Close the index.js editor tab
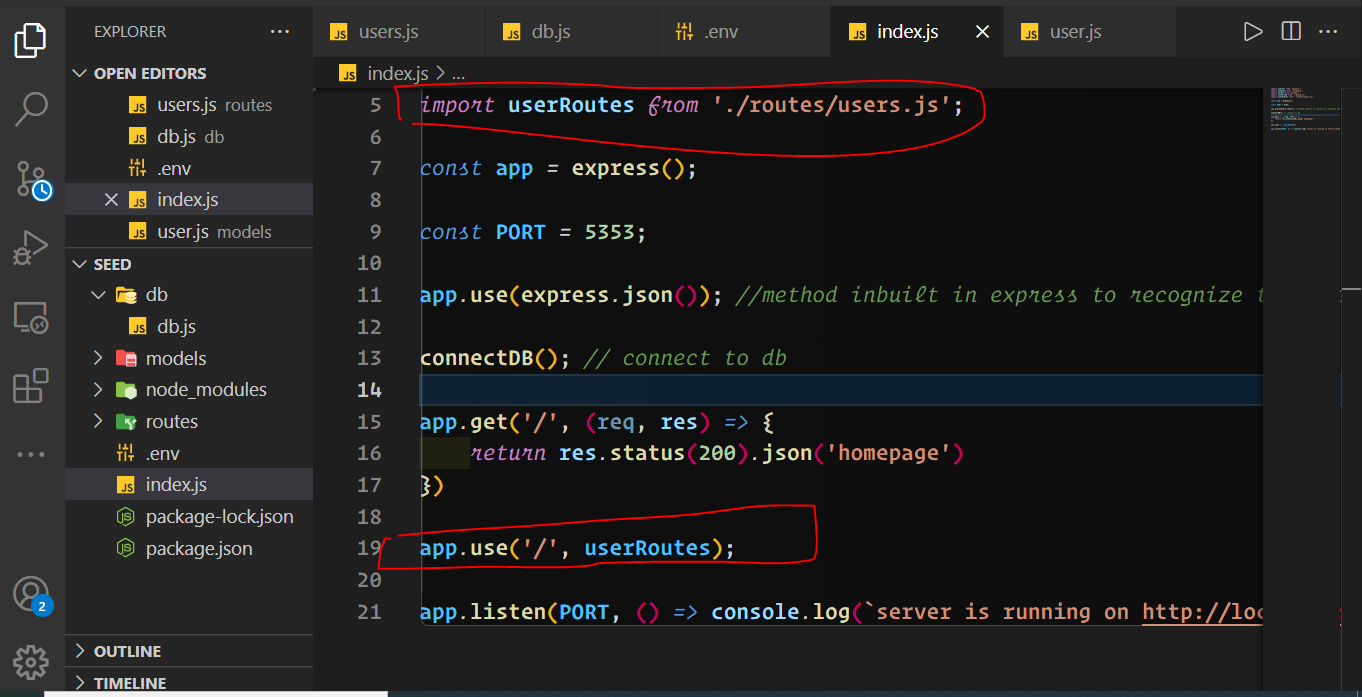The height and width of the screenshot is (697, 1362). point(982,32)
